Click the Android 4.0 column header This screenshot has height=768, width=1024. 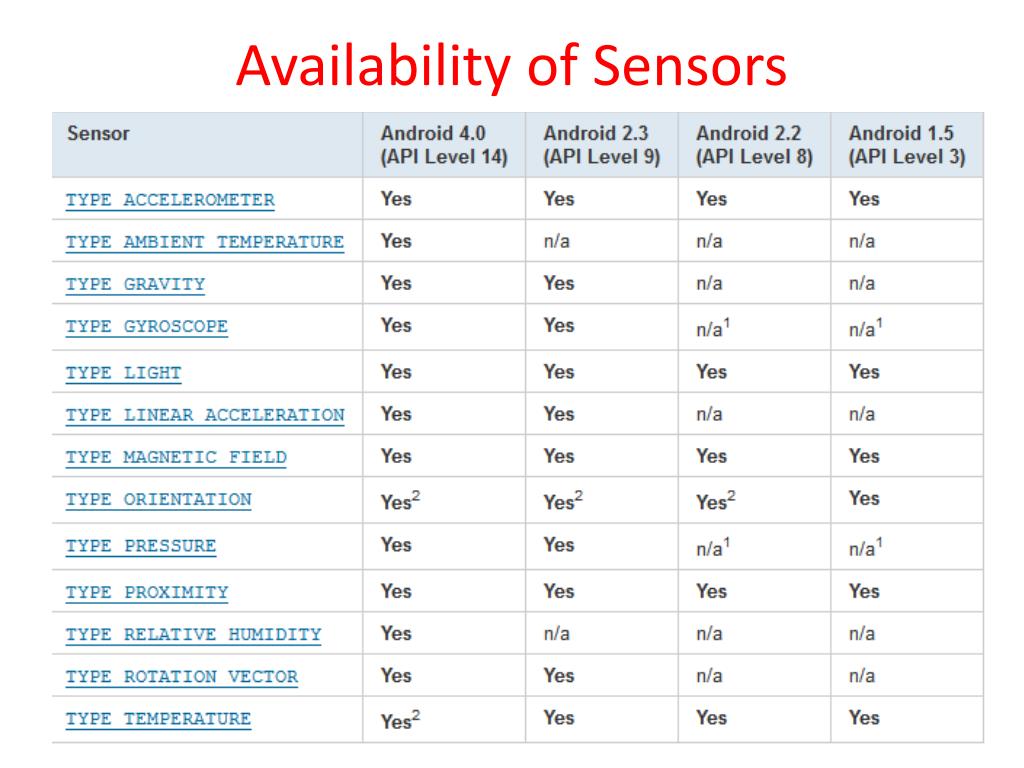click(444, 145)
